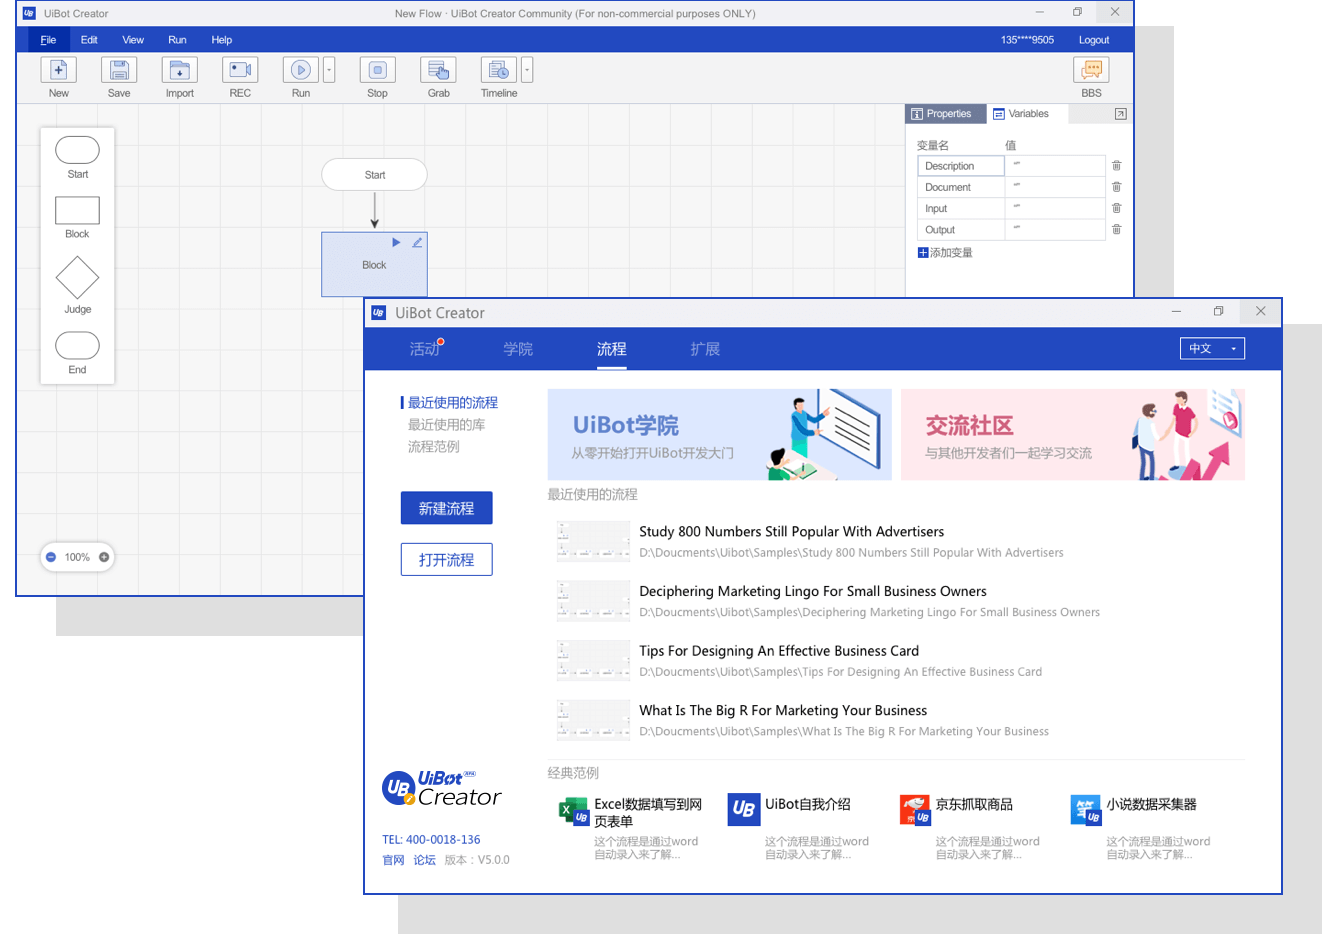This screenshot has height=936, width=1322.
Task: Expand the Timeline options dropdown arrow
Action: (527, 70)
